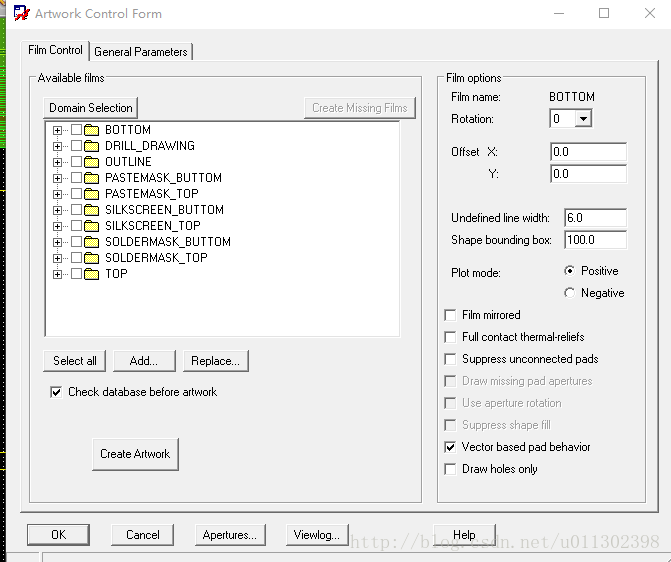Tick the SILKSCREEN_BUTTOM film checkbox

pyautogui.click(x=76, y=210)
